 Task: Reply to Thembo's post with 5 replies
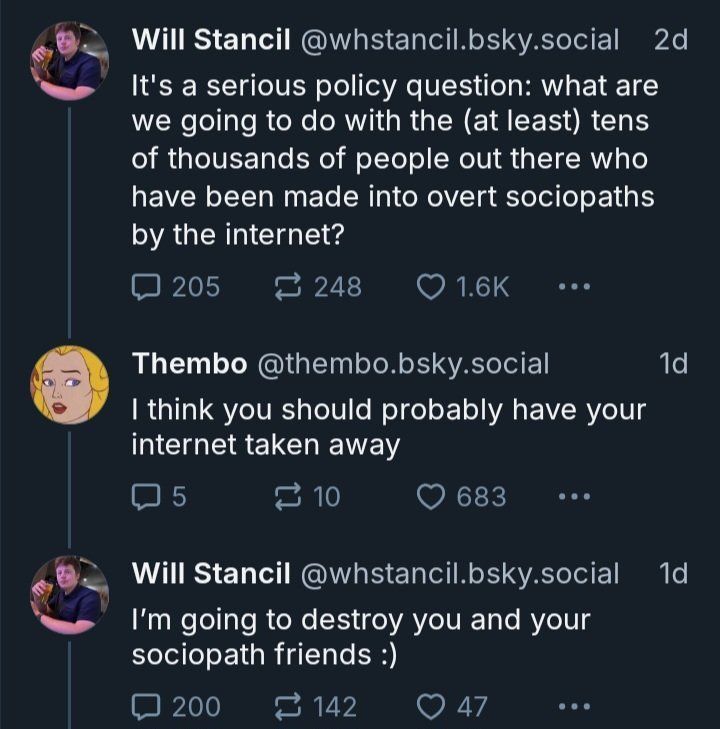tap(146, 496)
